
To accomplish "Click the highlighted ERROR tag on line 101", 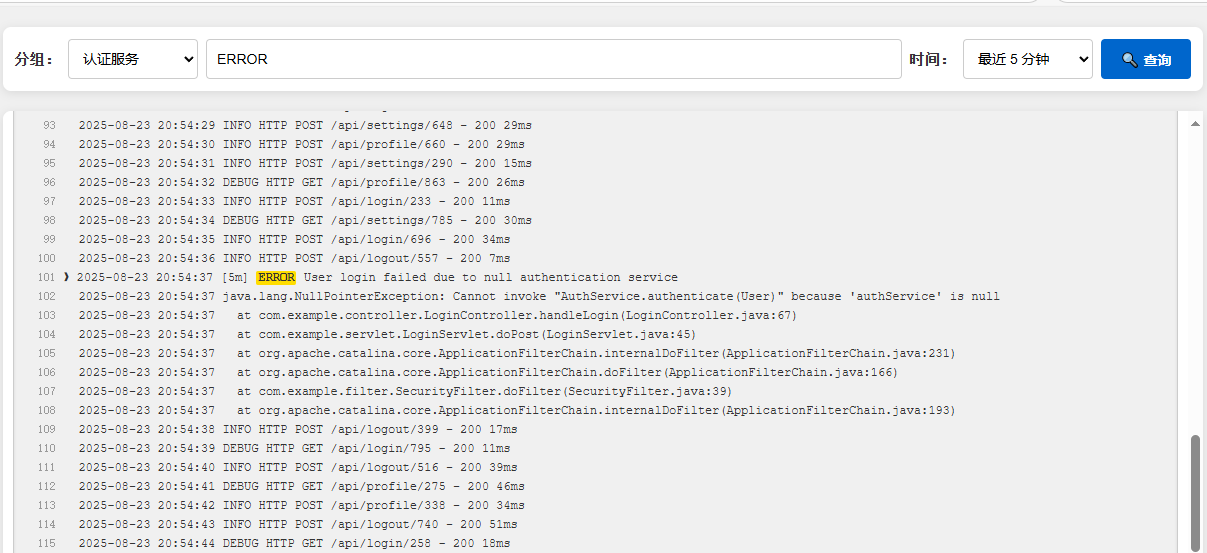I will [276, 277].
